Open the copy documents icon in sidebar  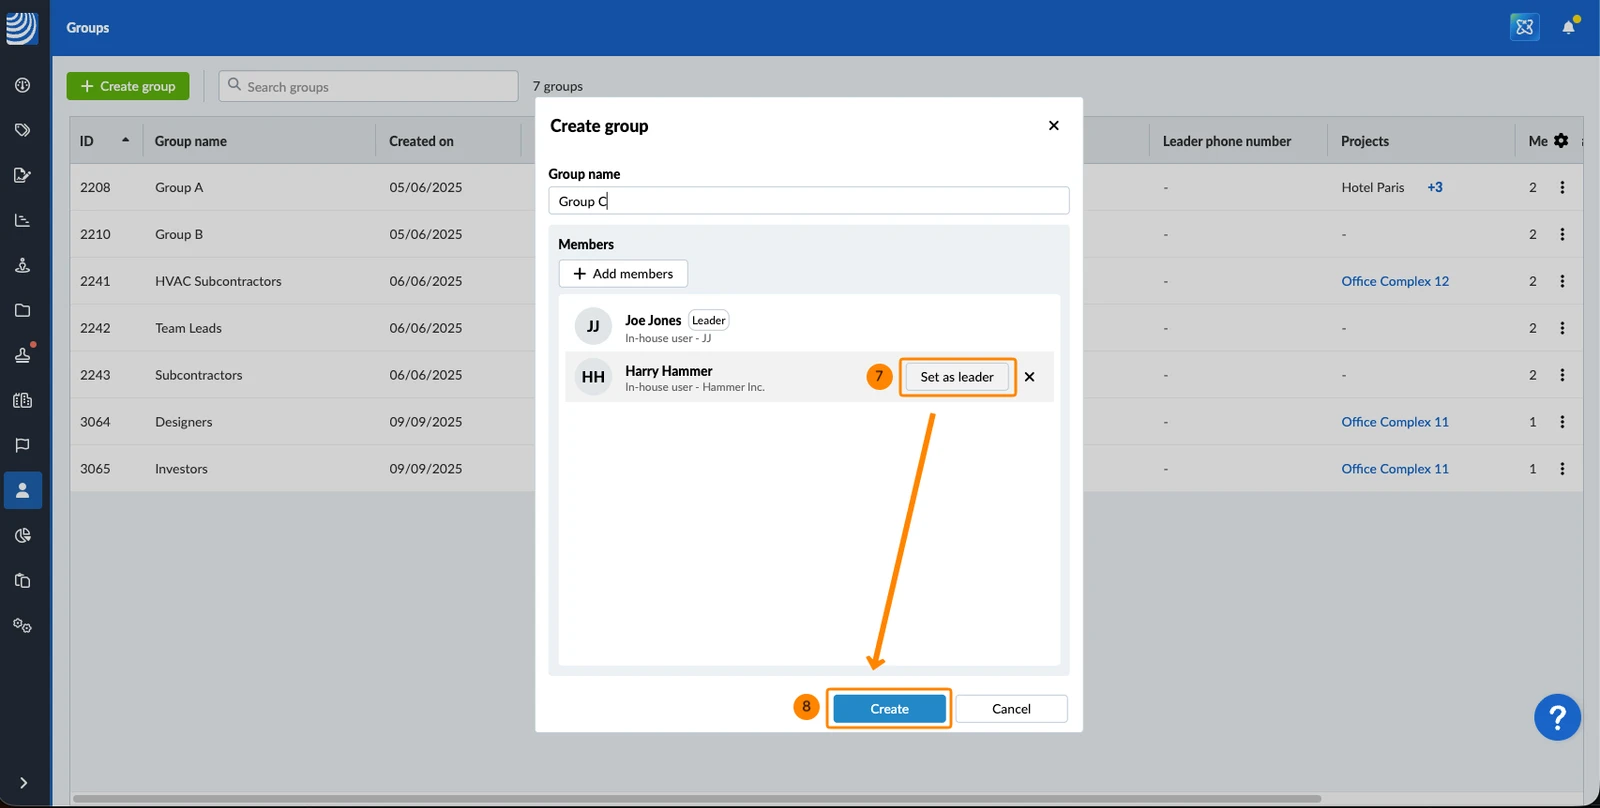tap(22, 580)
